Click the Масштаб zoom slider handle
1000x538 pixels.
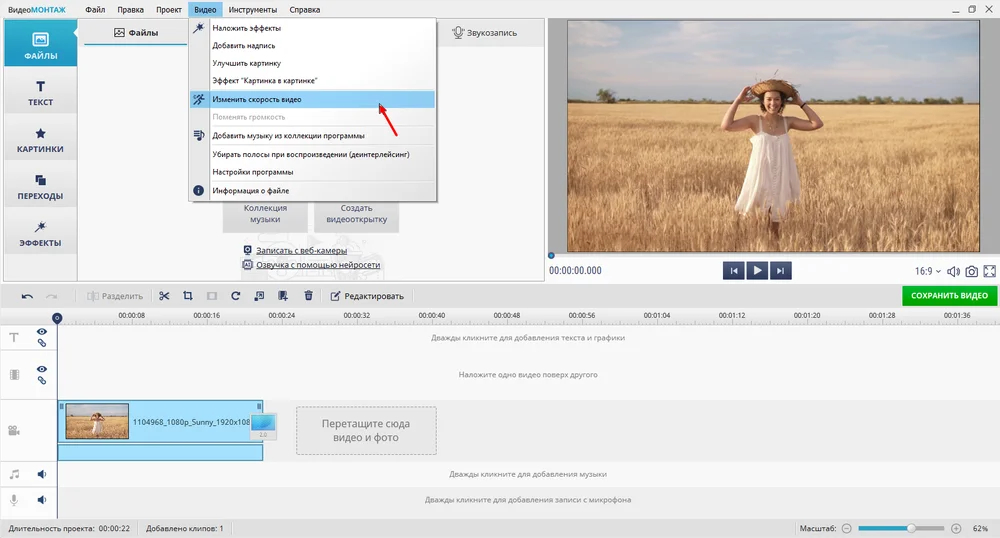[911, 528]
